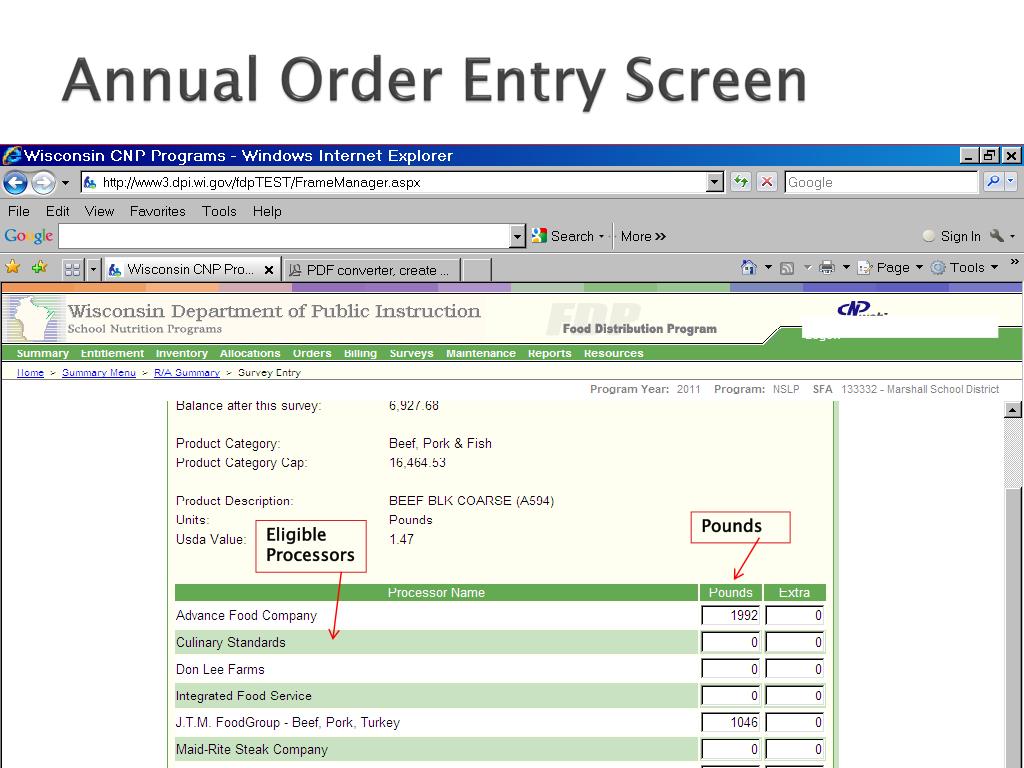Open the recent pages dropdown arrow

point(65,183)
